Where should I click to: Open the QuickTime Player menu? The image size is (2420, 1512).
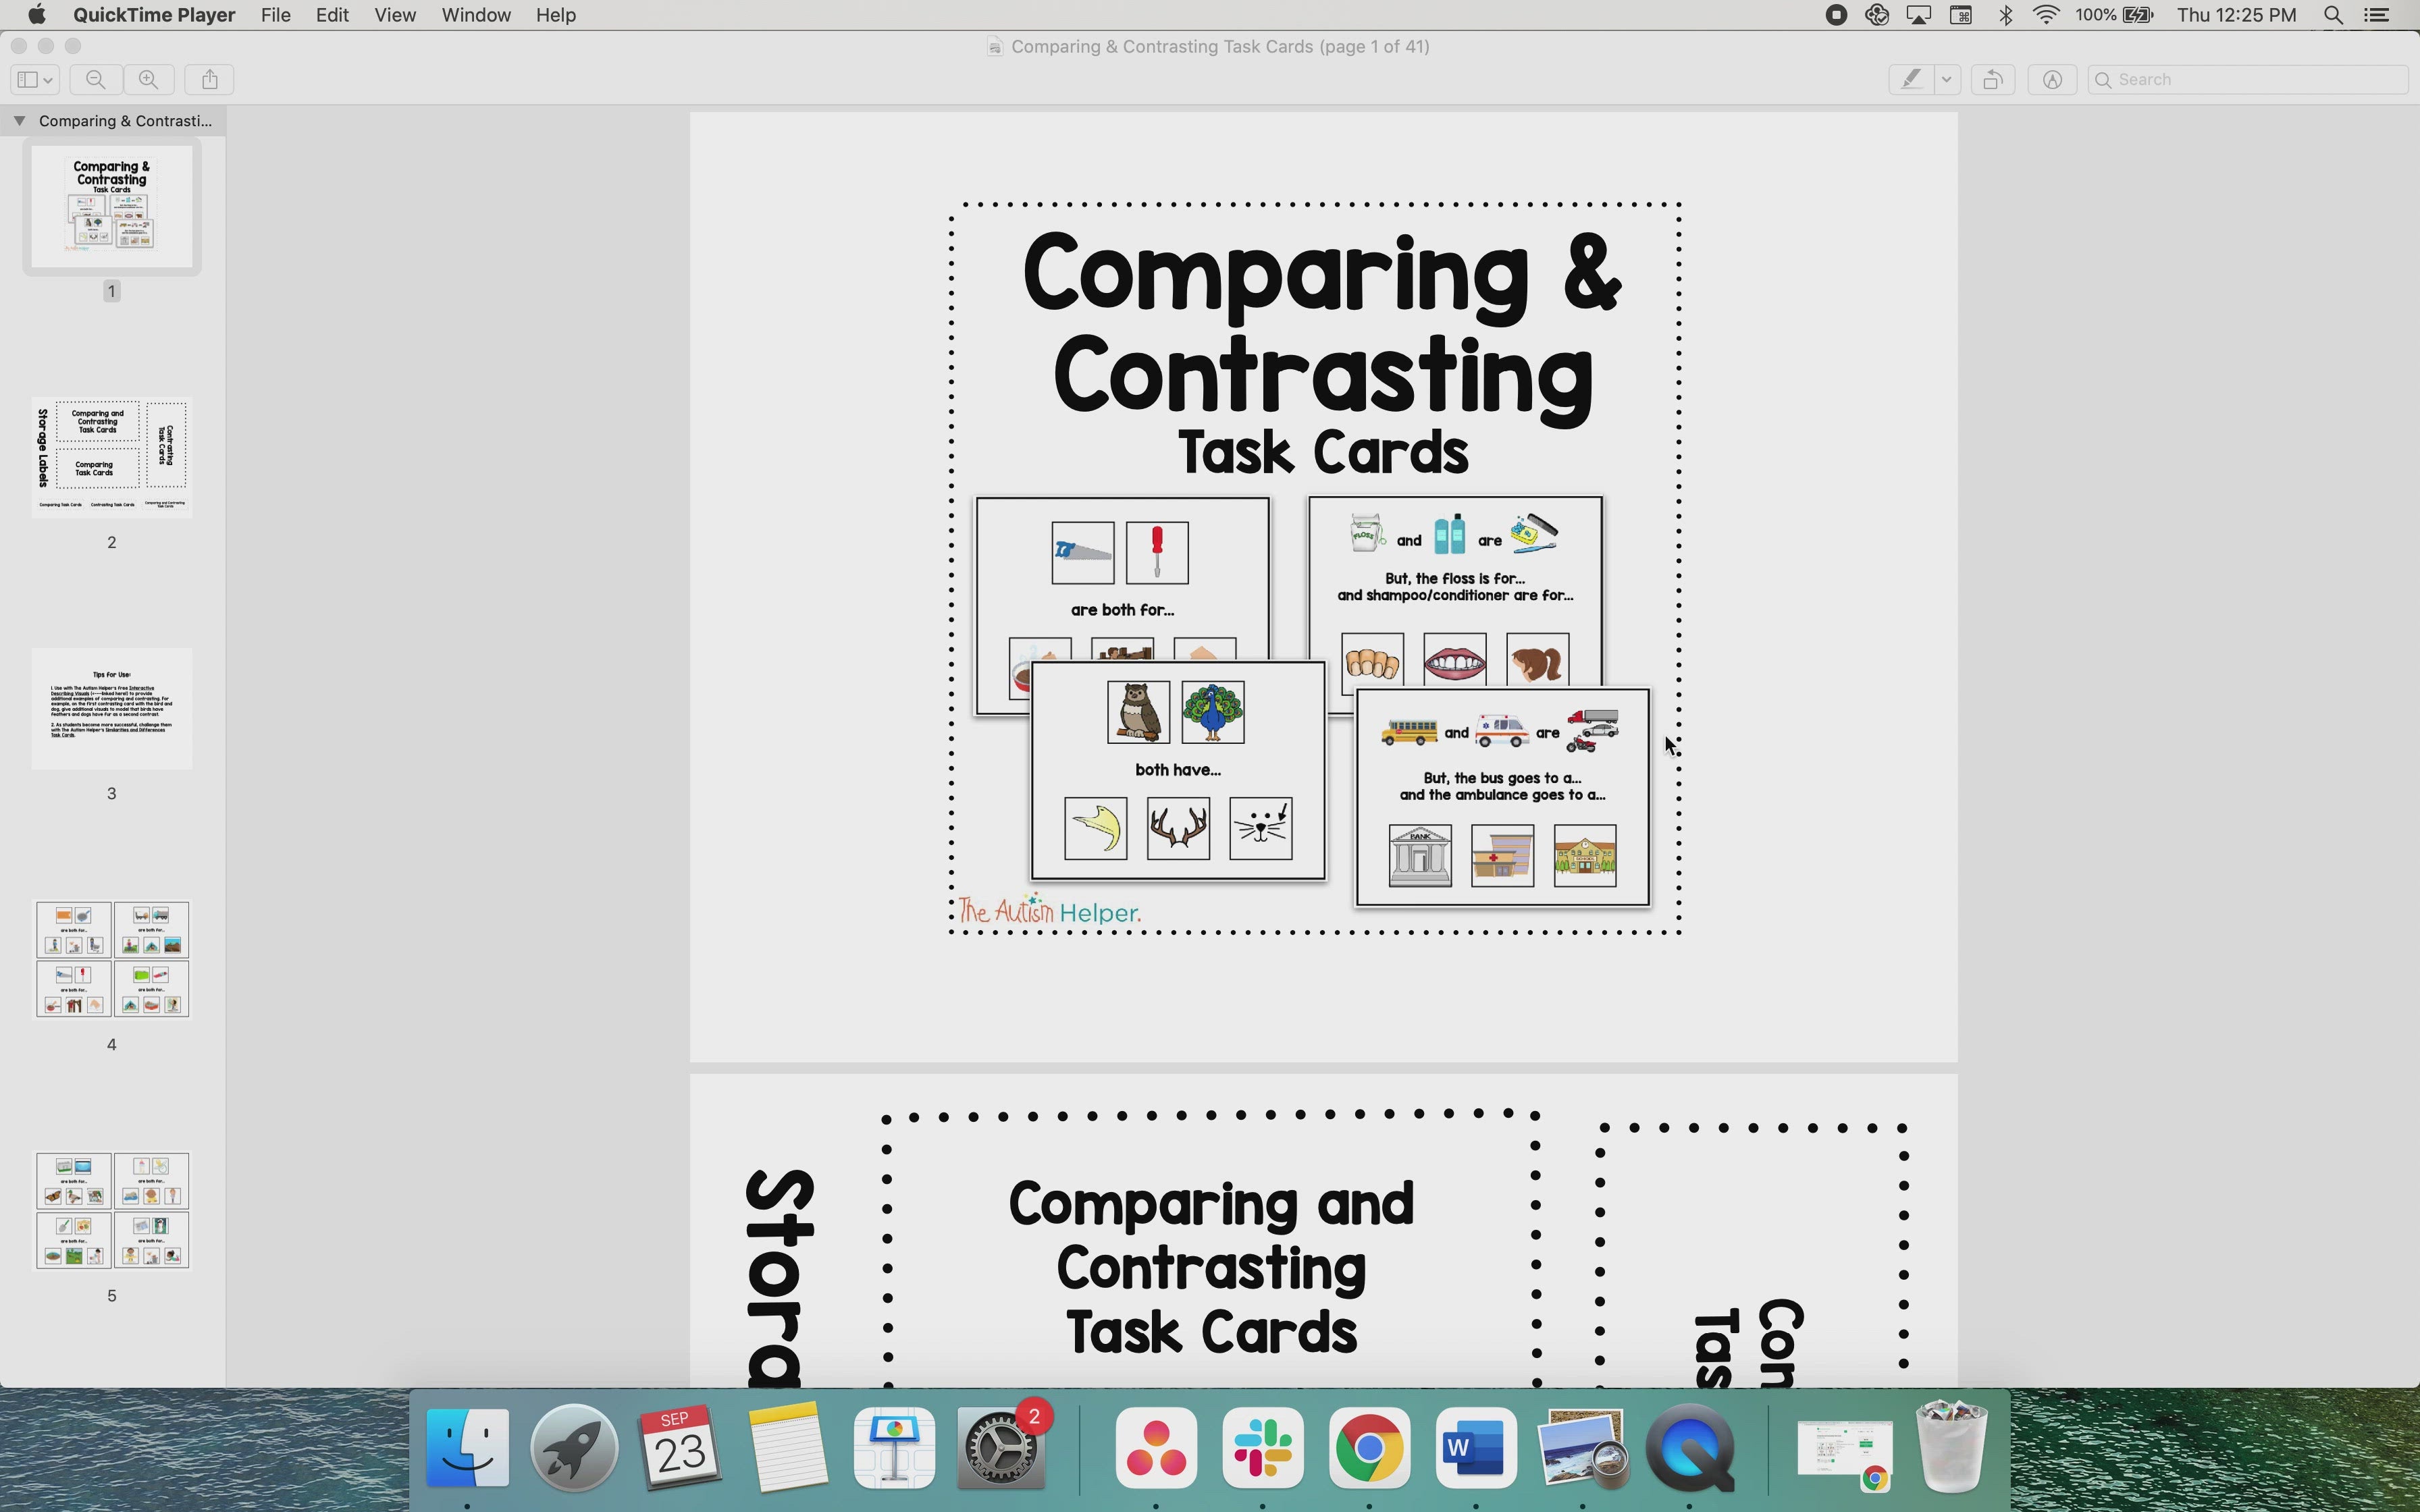[x=154, y=15]
